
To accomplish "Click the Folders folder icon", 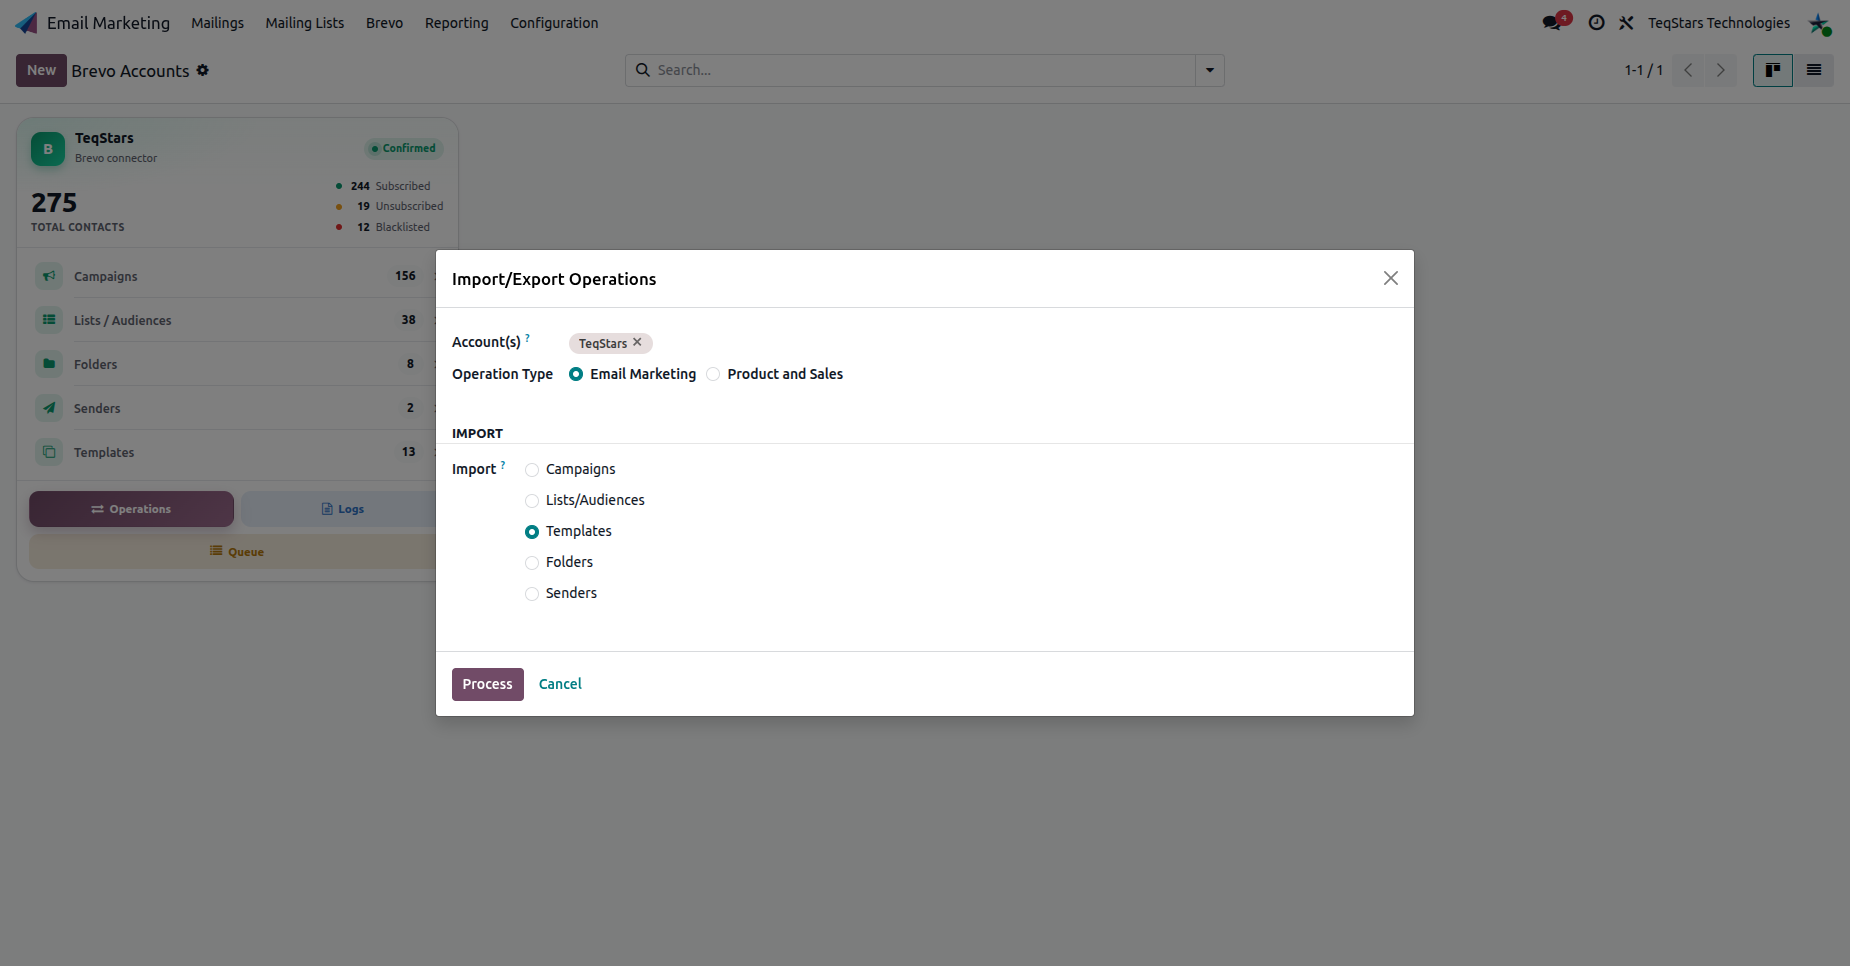I will click(49, 364).
